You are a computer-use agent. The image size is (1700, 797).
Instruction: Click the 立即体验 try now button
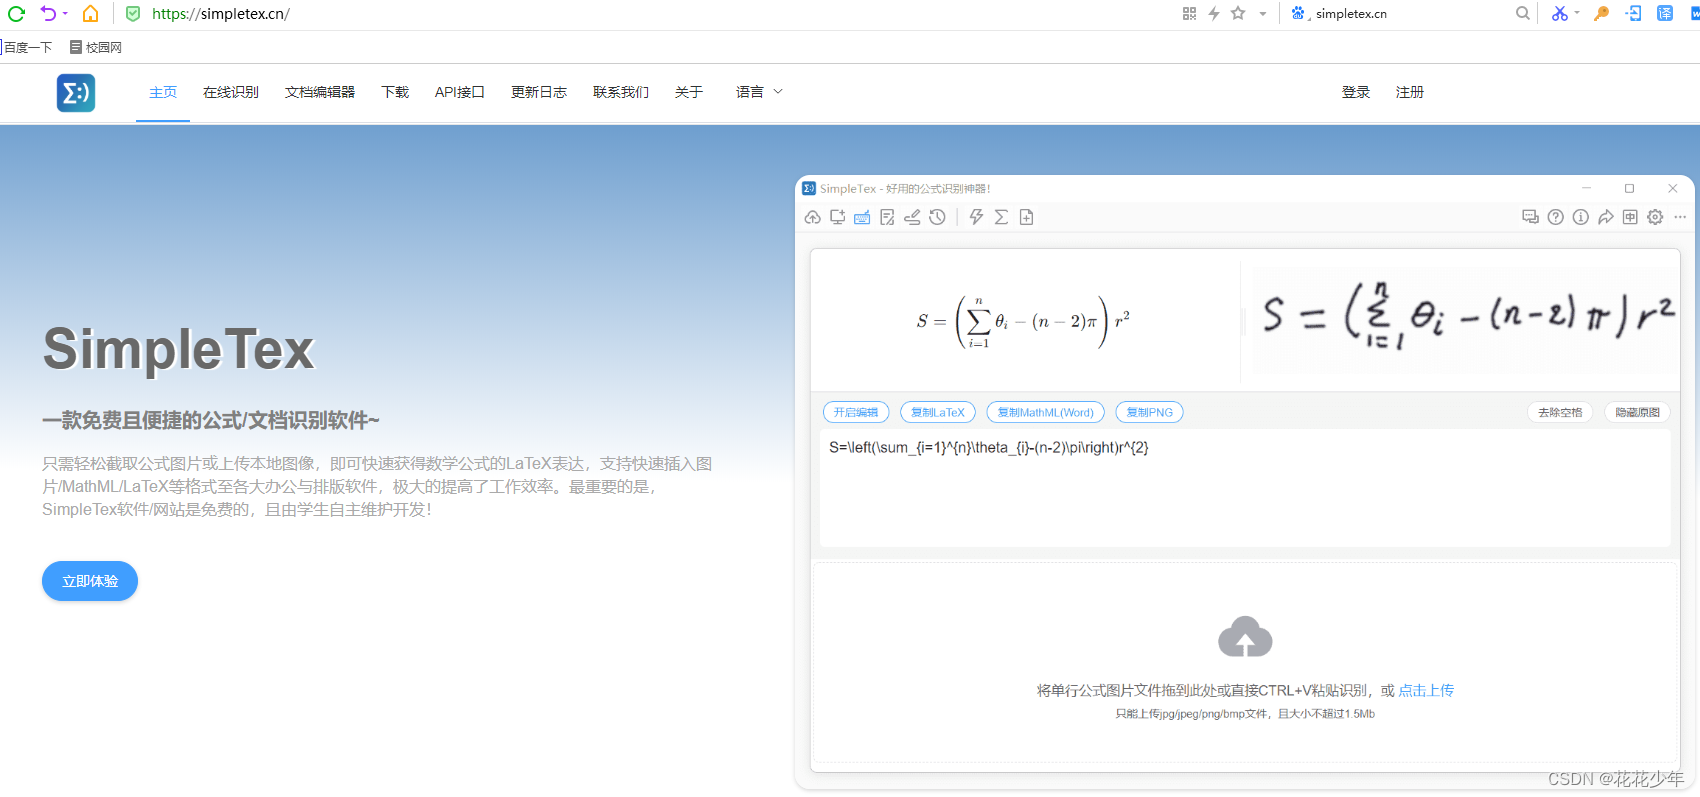90,581
